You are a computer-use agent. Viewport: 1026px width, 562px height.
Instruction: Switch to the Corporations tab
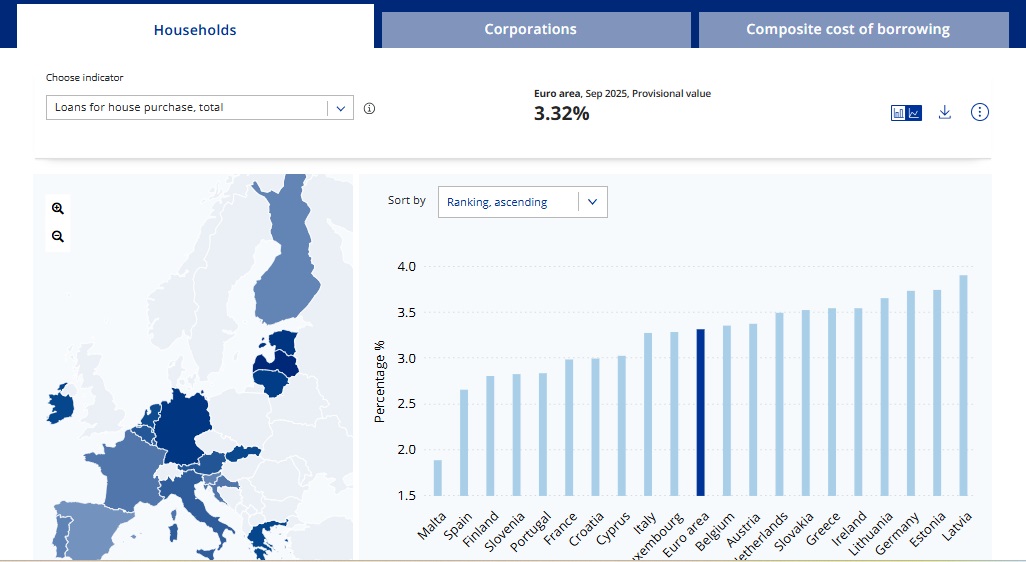click(x=530, y=29)
